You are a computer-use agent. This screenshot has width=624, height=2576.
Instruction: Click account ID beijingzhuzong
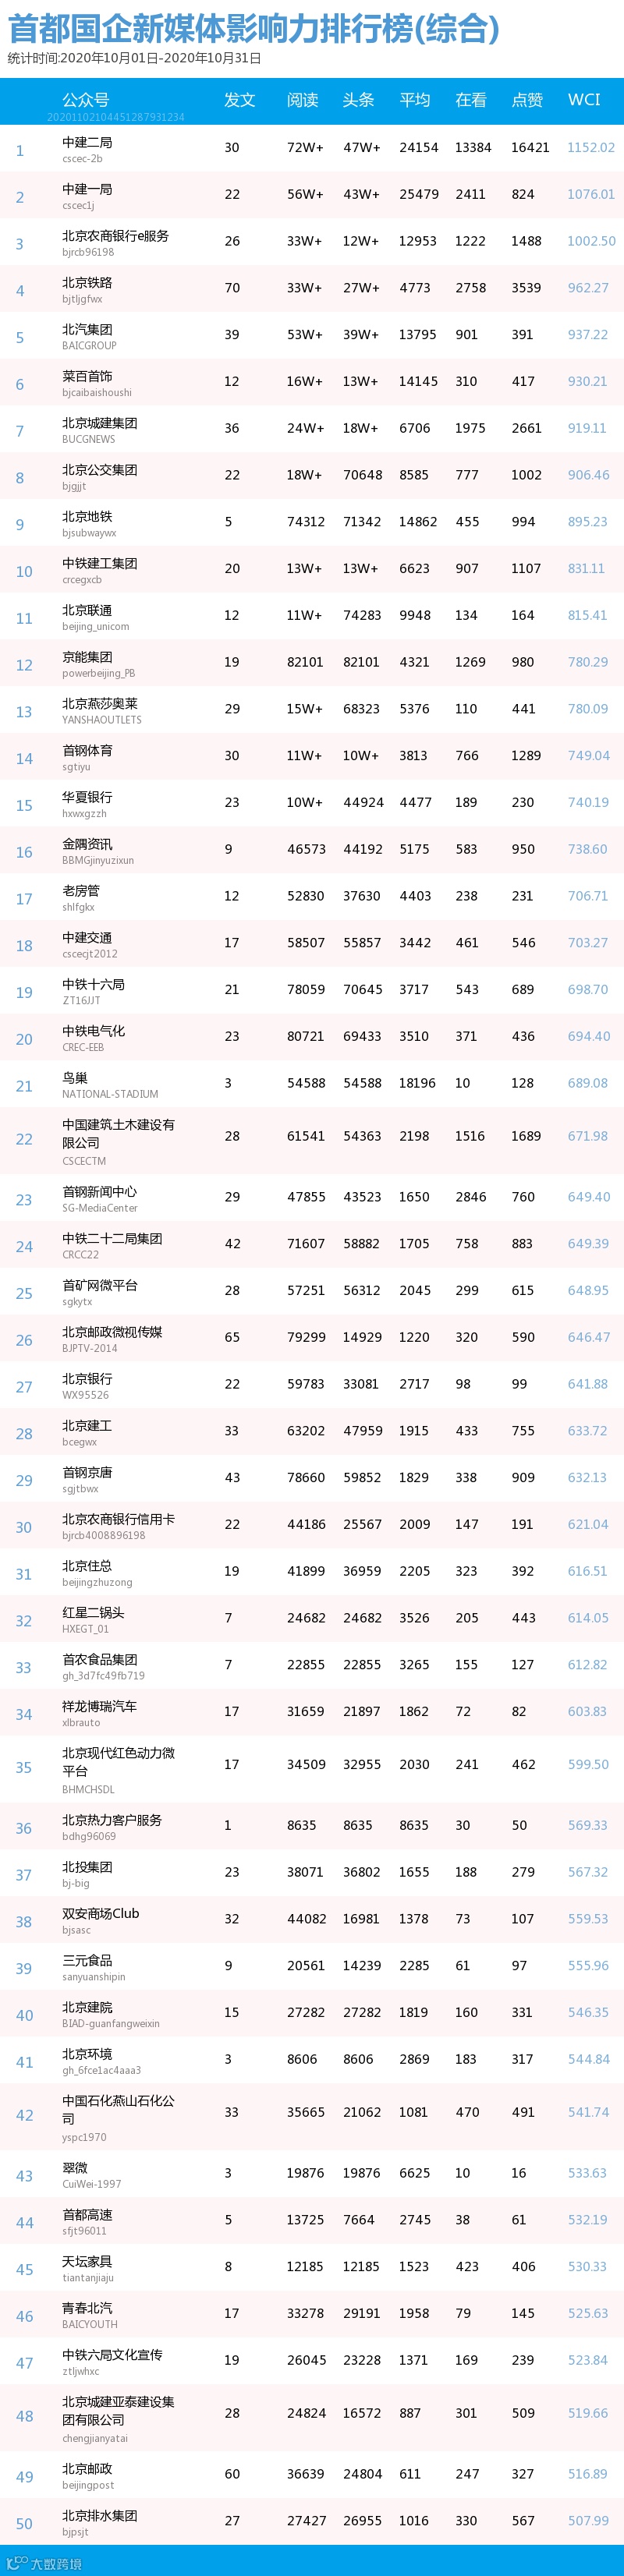point(97,1583)
